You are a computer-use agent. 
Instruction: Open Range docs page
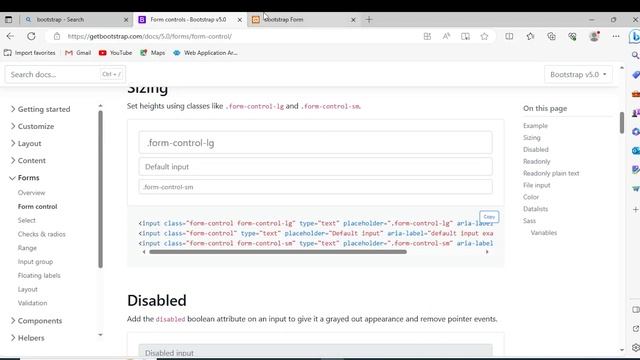[27, 248]
